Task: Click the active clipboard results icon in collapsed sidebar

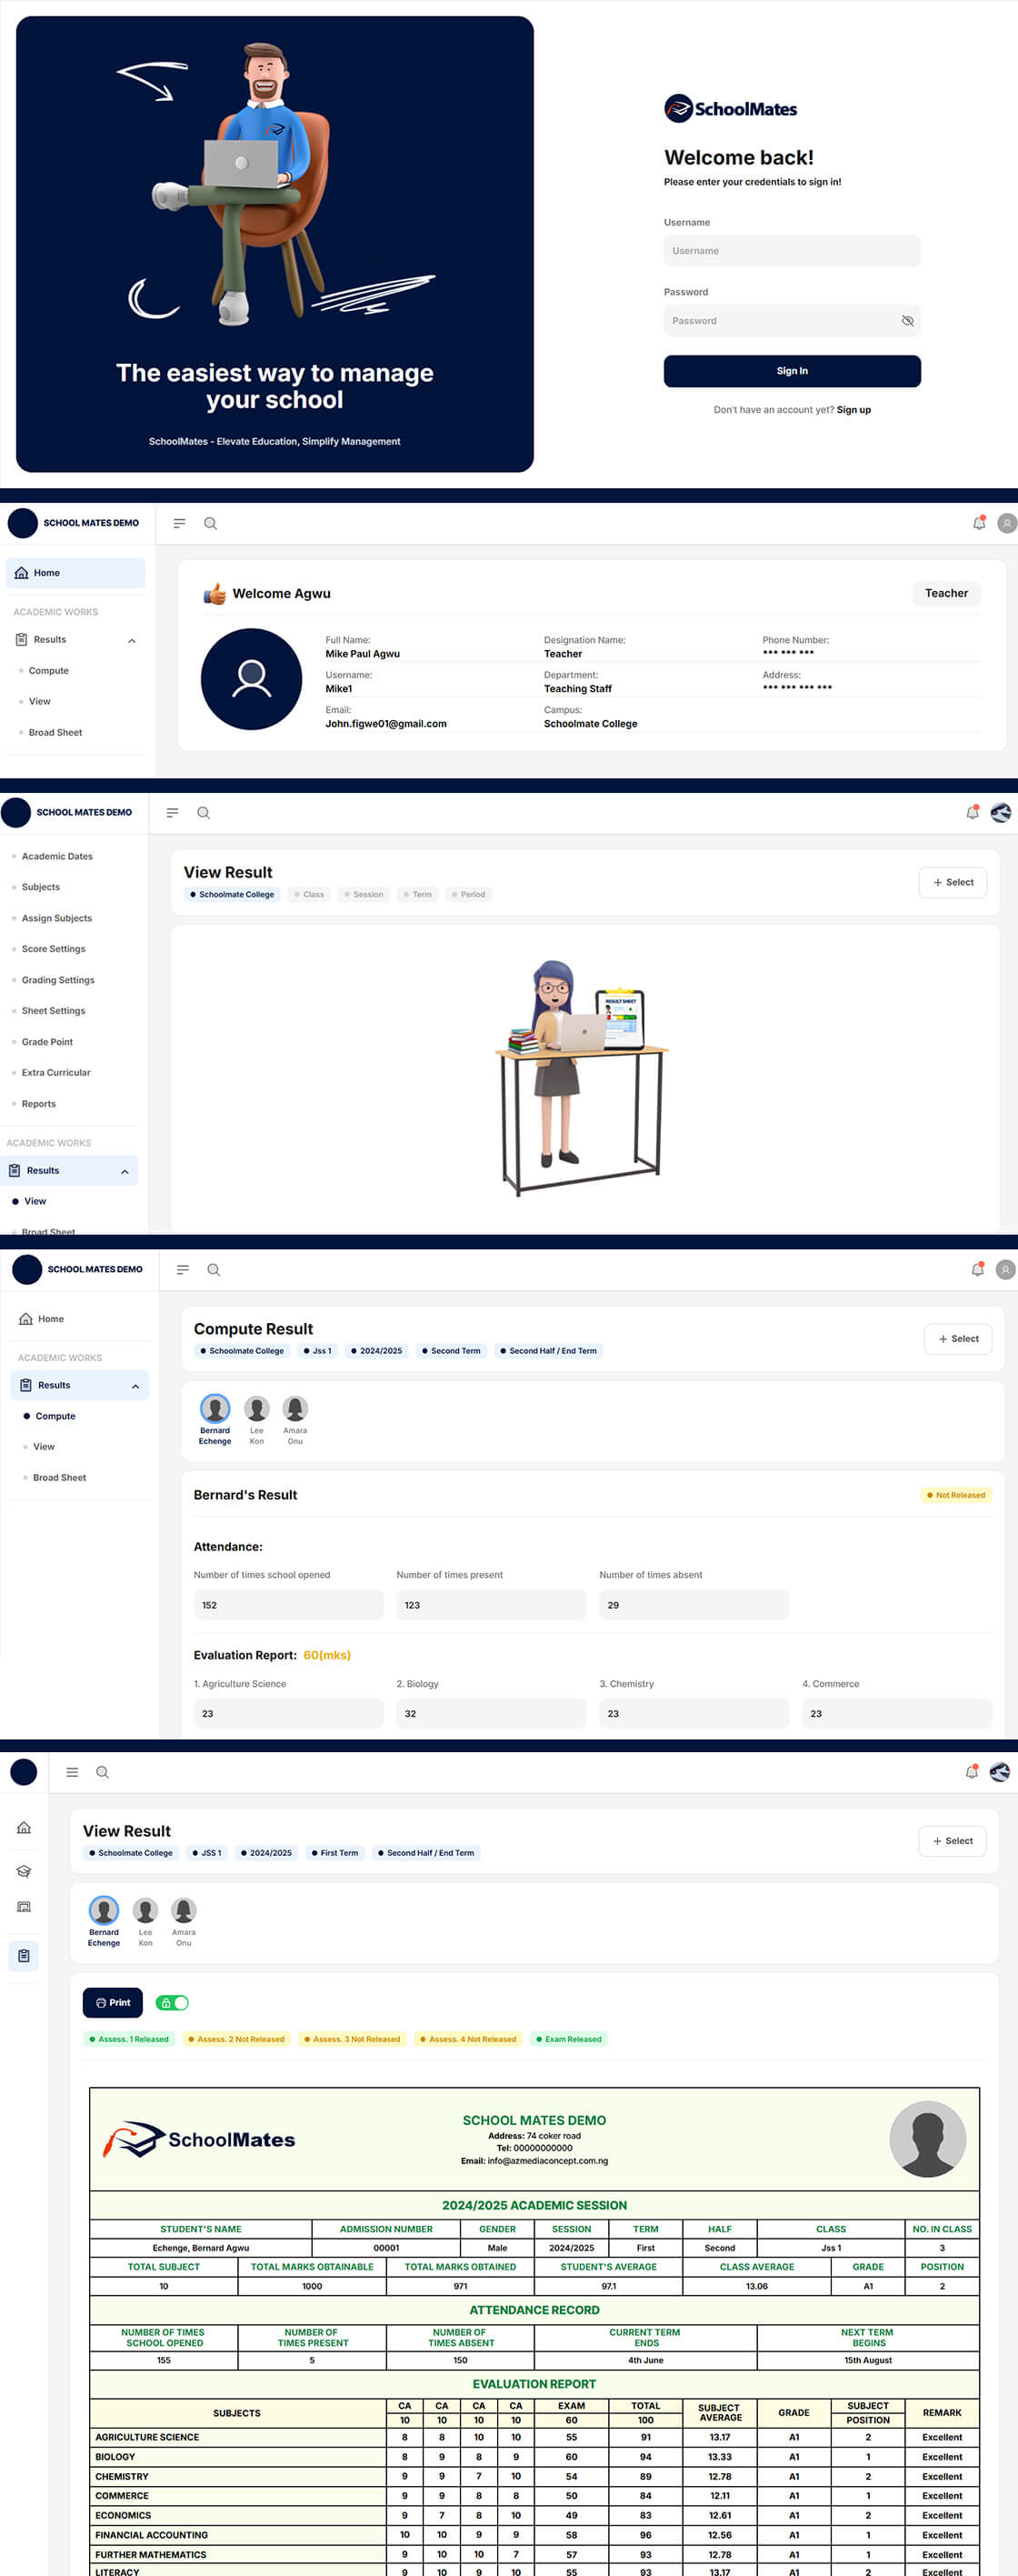Action: click(23, 1956)
